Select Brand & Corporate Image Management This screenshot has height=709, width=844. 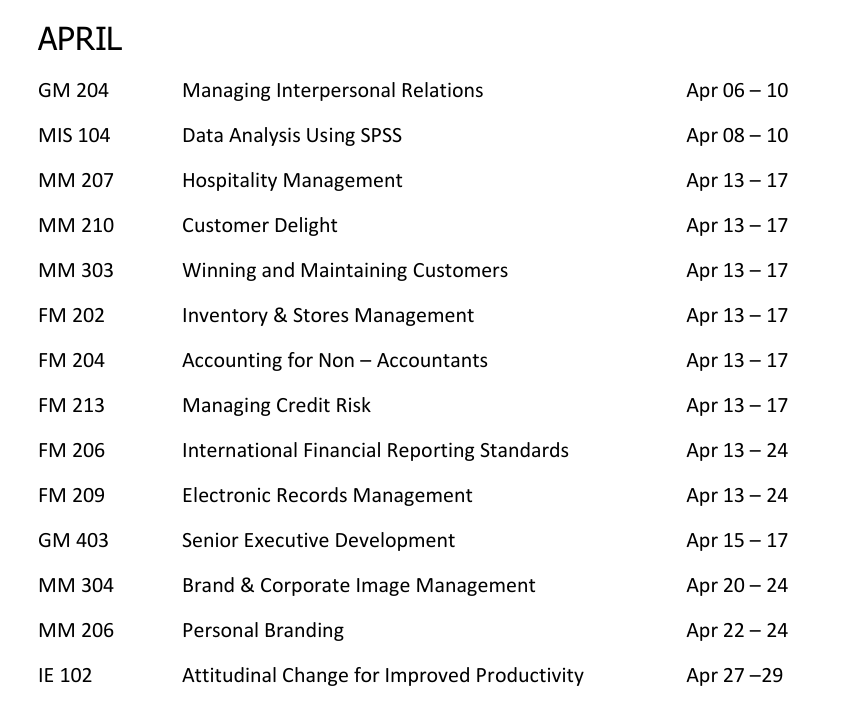click(358, 585)
